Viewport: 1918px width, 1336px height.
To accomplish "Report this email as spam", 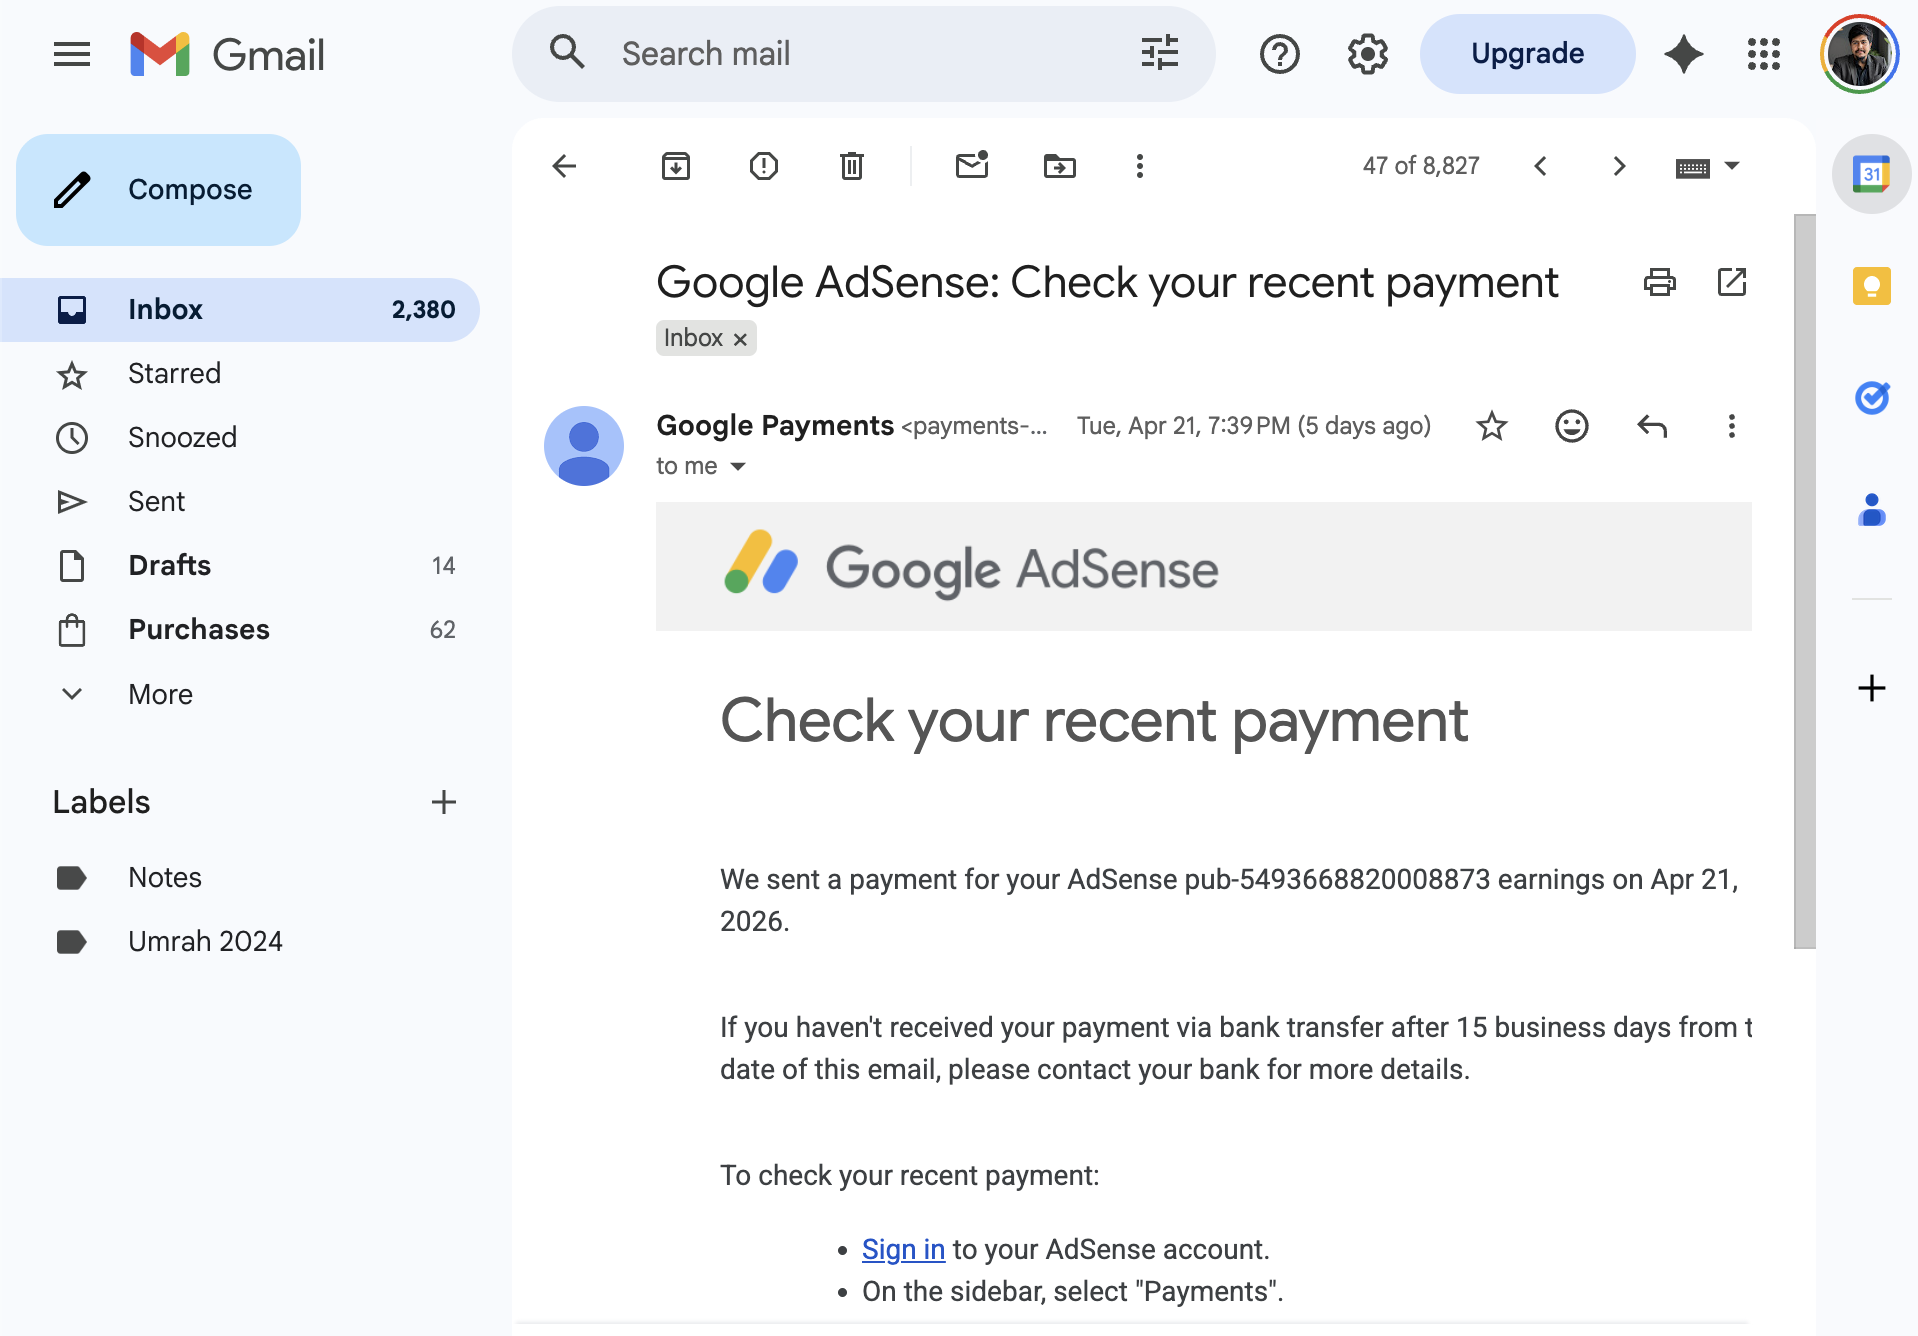I will pos(764,166).
